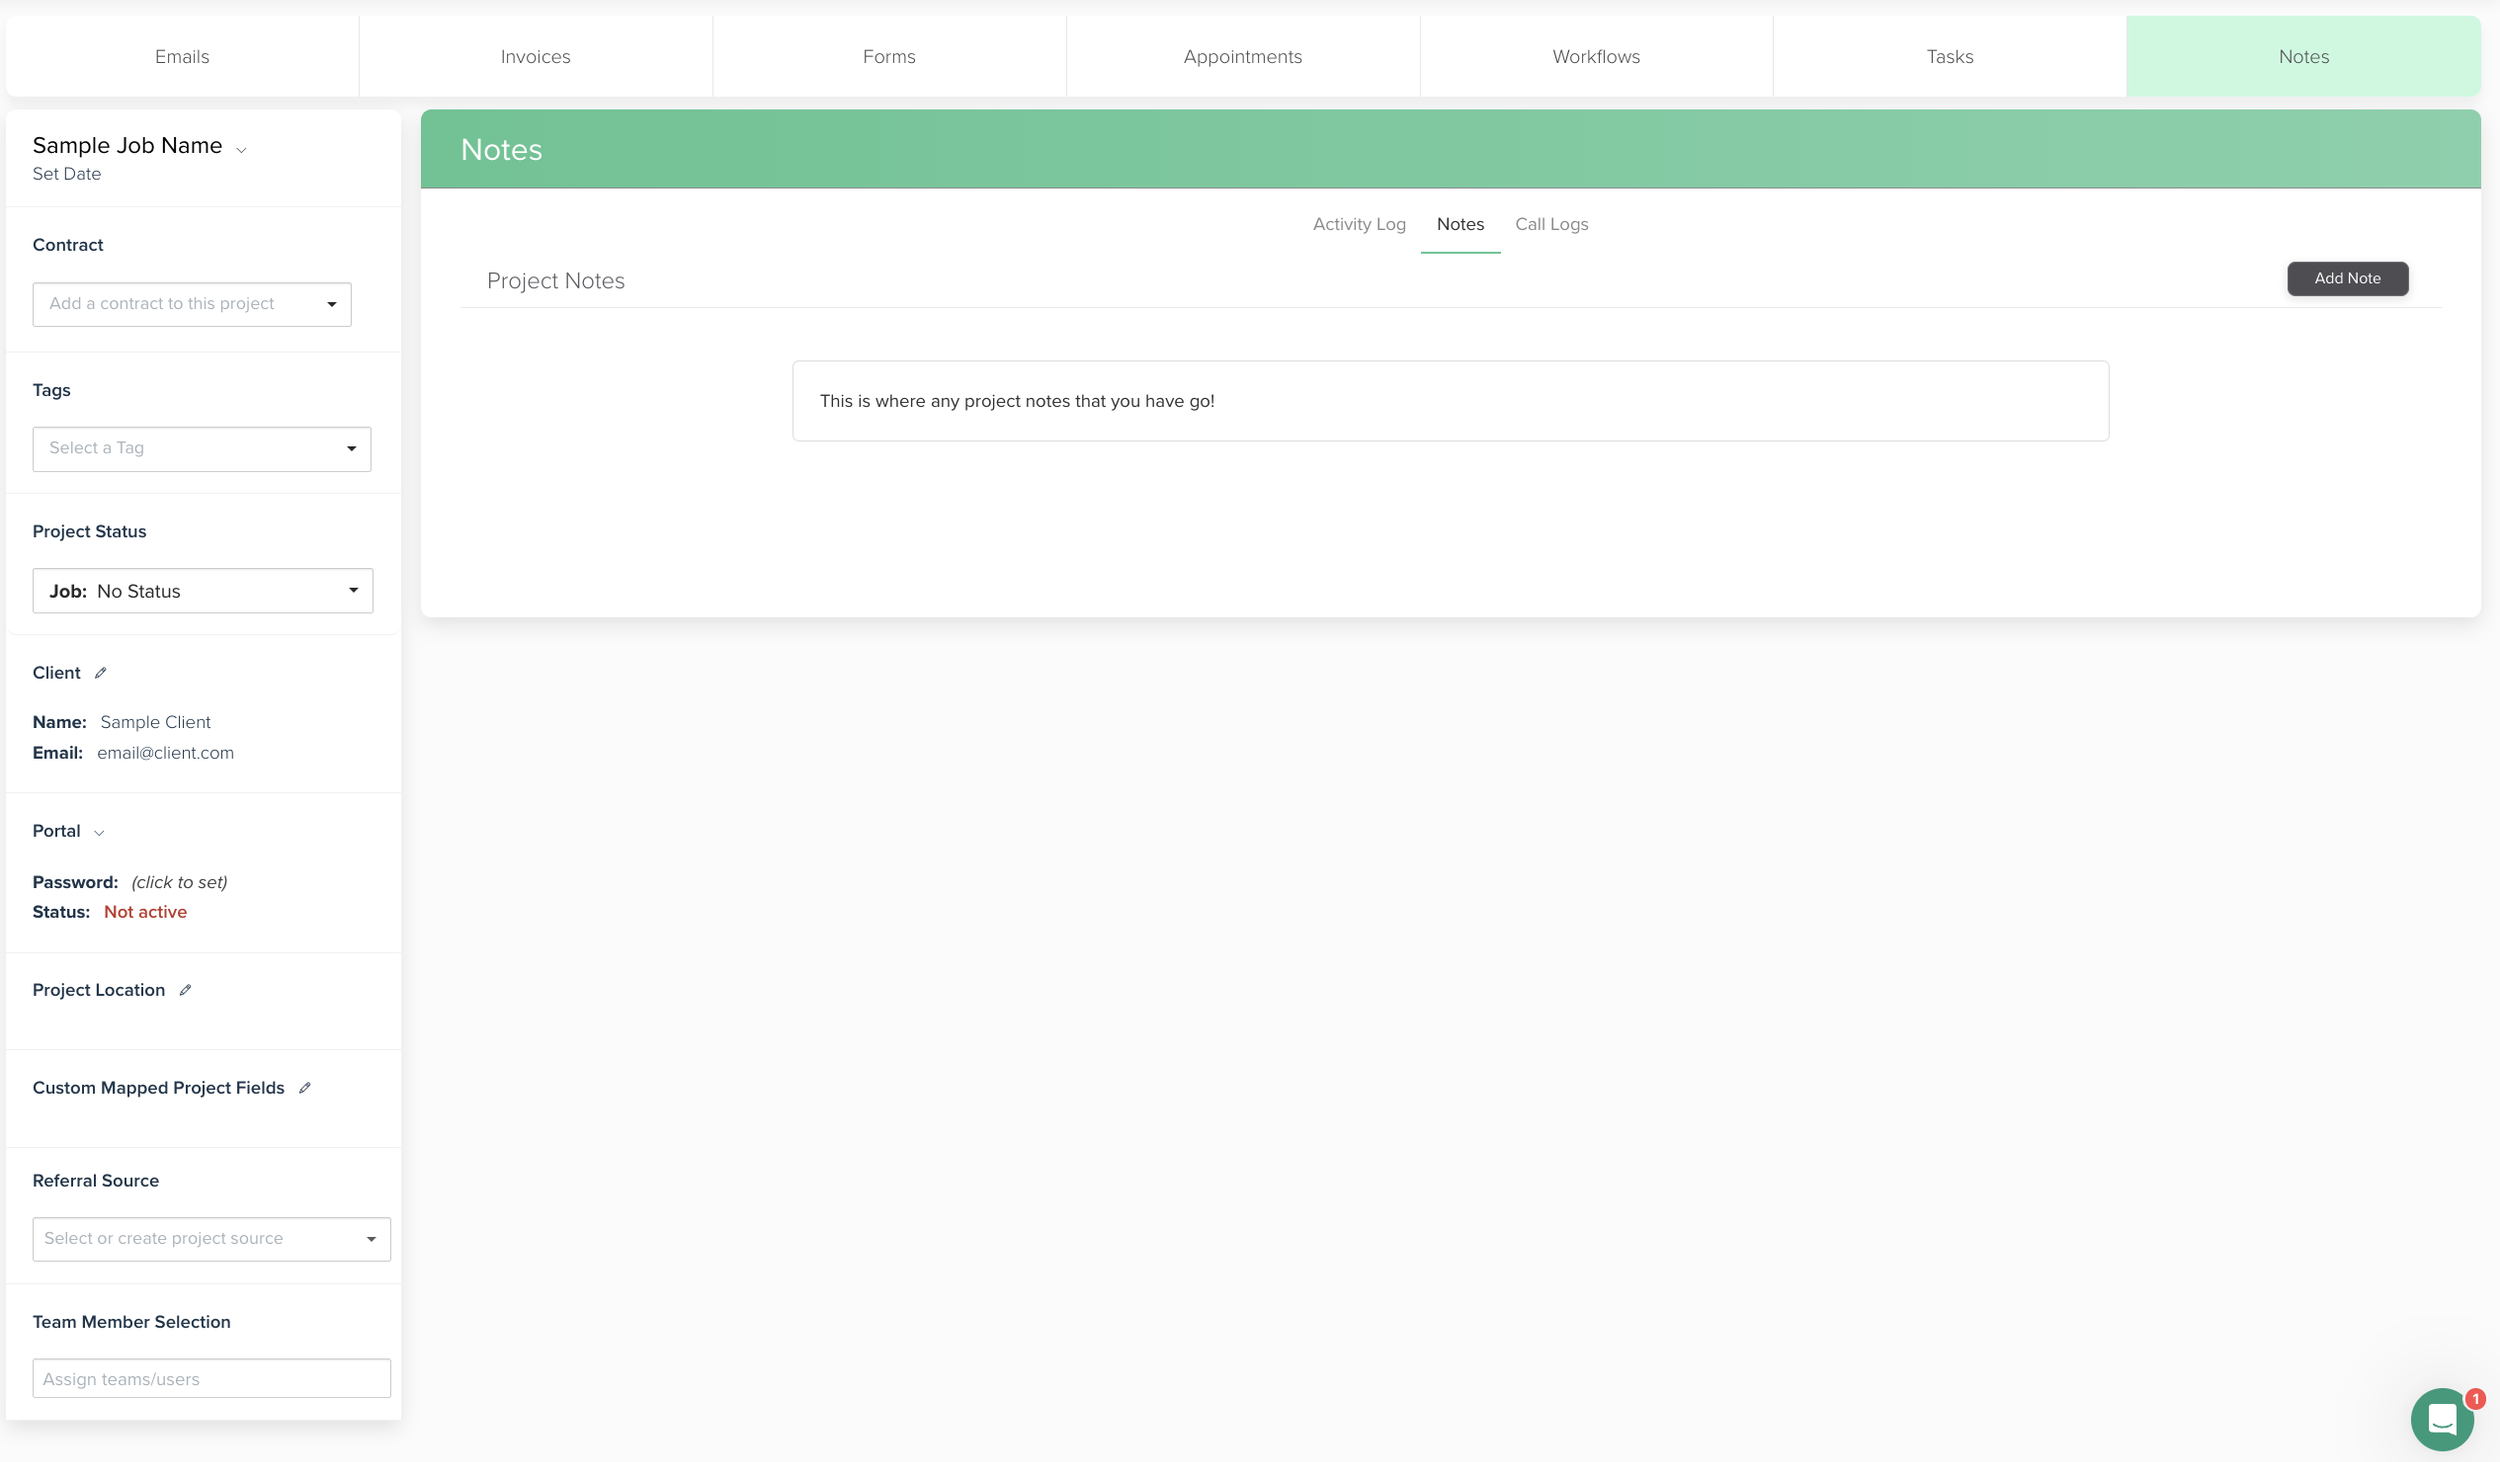The image size is (2500, 1462).
Task: Collapse the Portal section chevron
Action: (x=99, y=833)
